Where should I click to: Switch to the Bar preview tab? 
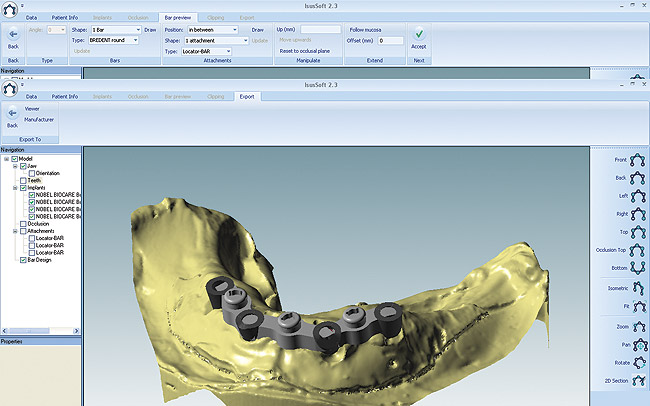179,18
